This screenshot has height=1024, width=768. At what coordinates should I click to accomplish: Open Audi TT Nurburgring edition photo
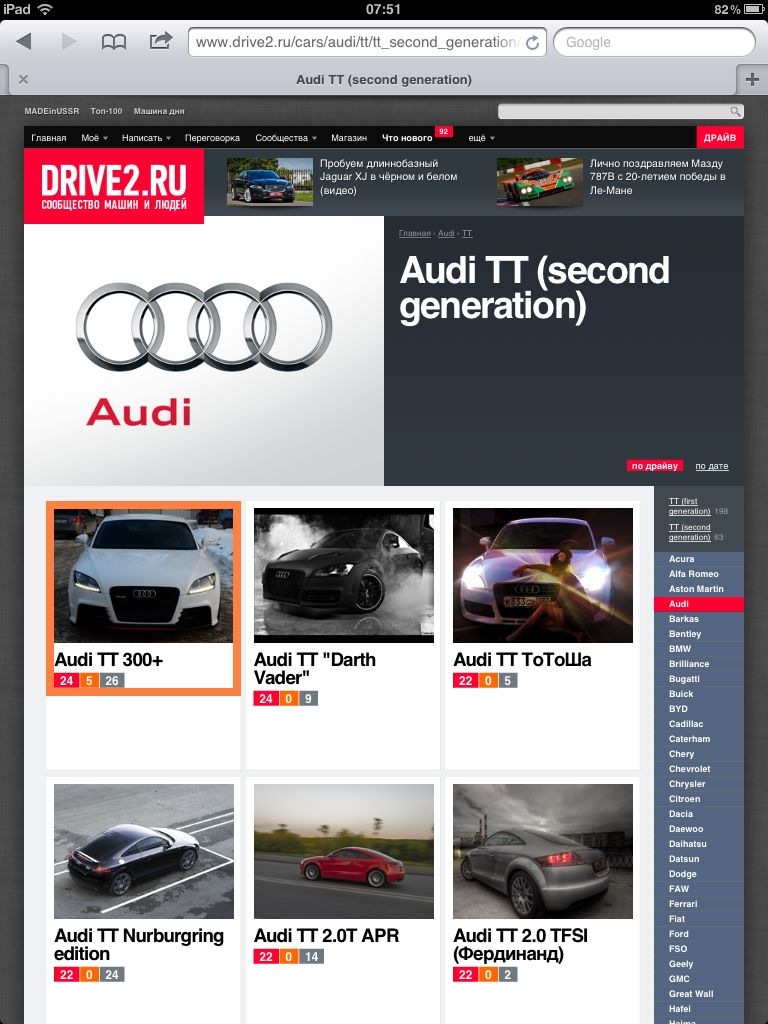point(144,852)
